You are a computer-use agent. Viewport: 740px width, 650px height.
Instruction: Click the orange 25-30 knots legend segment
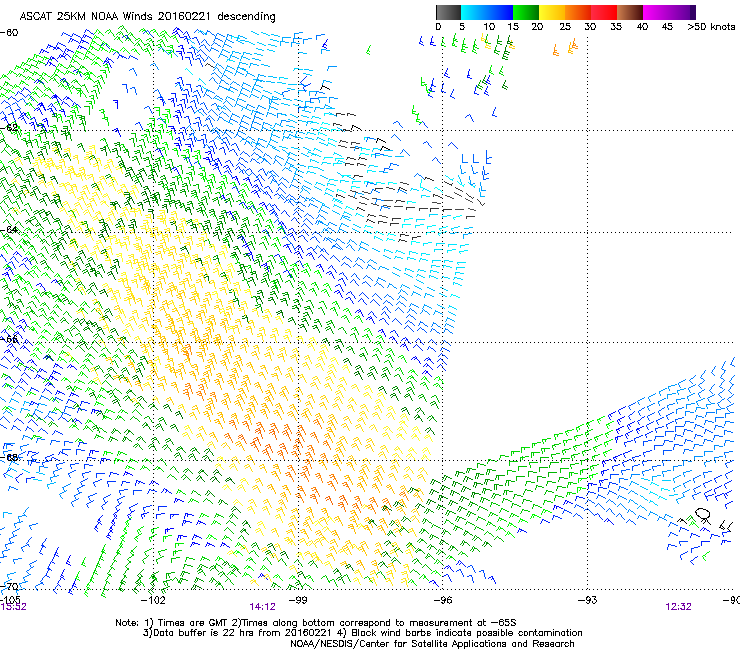(x=578, y=12)
